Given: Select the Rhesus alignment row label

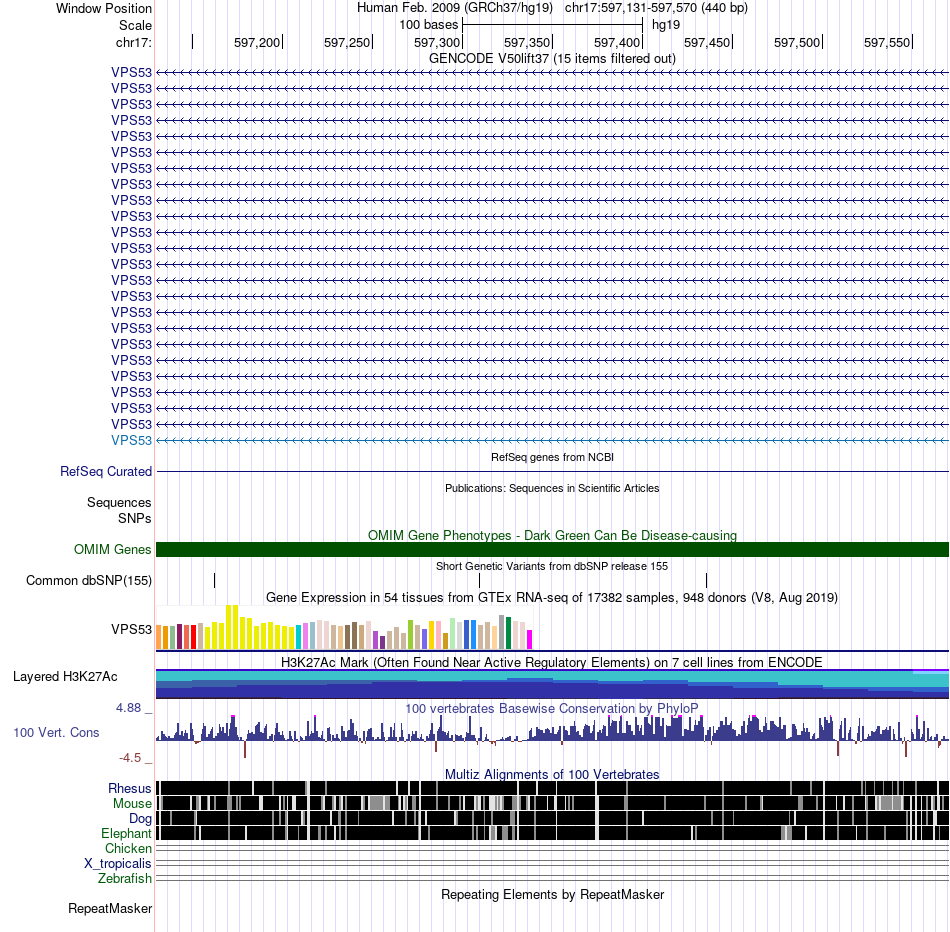Looking at the screenshot, I should pyautogui.click(x=130, y=788).
